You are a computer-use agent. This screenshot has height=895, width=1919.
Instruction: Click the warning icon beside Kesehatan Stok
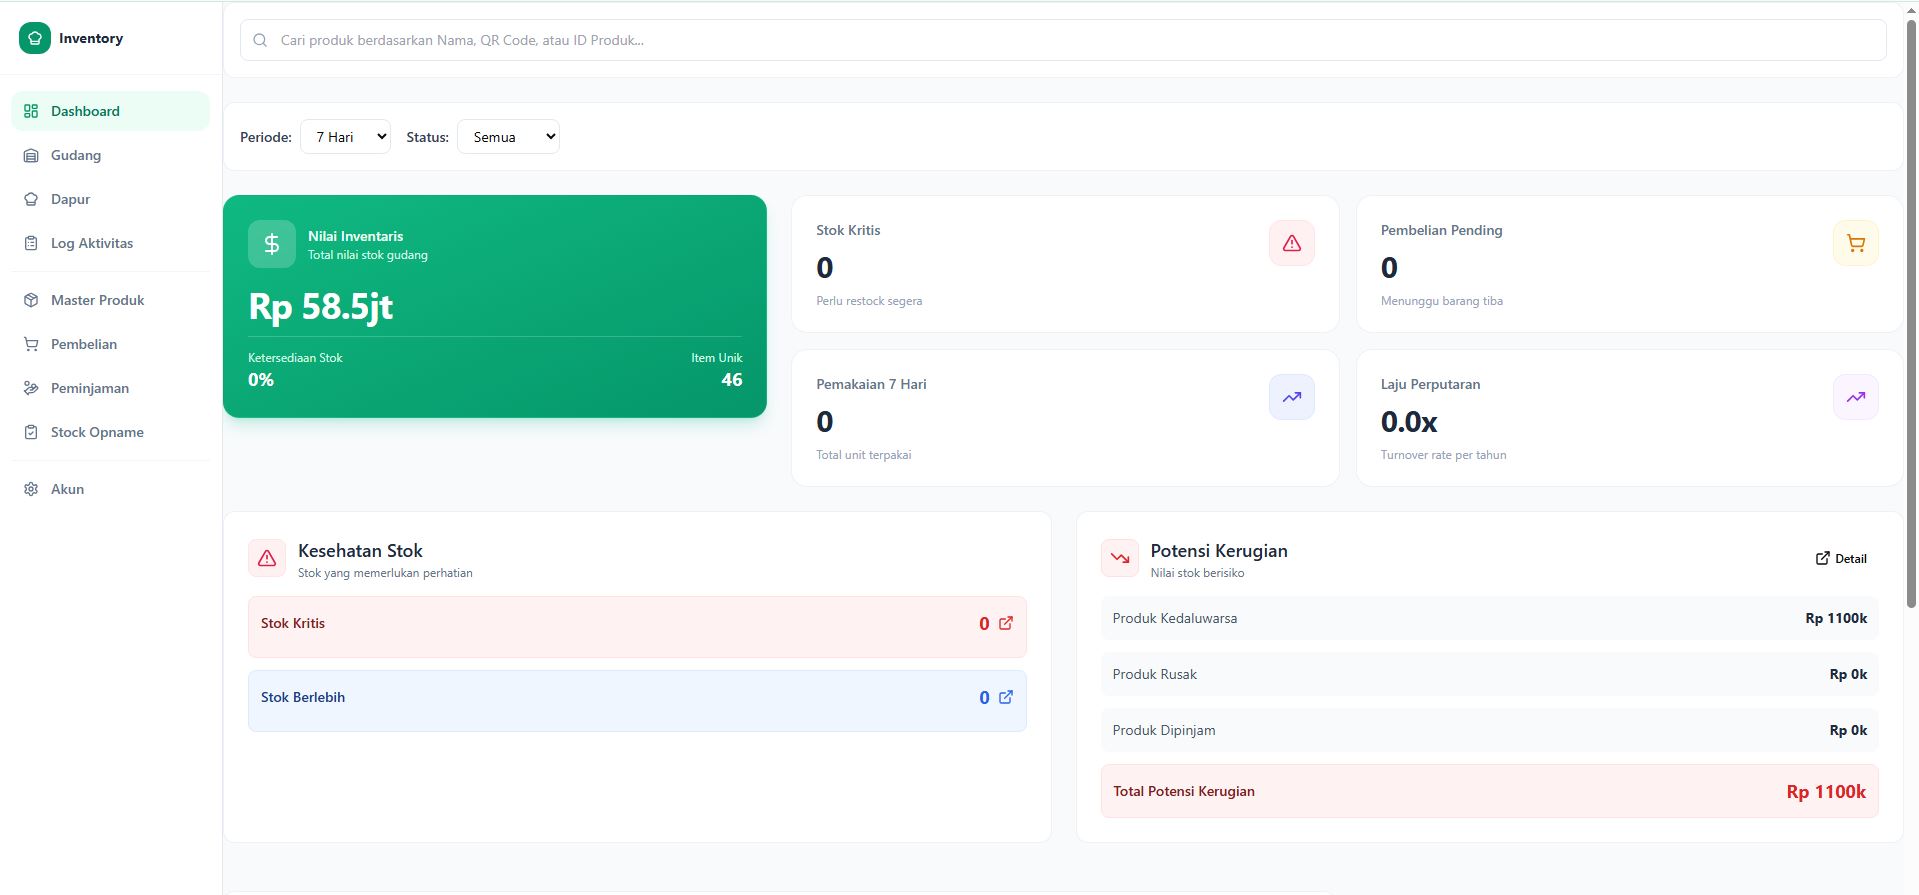pyautogui.click(x=267, y=558)
